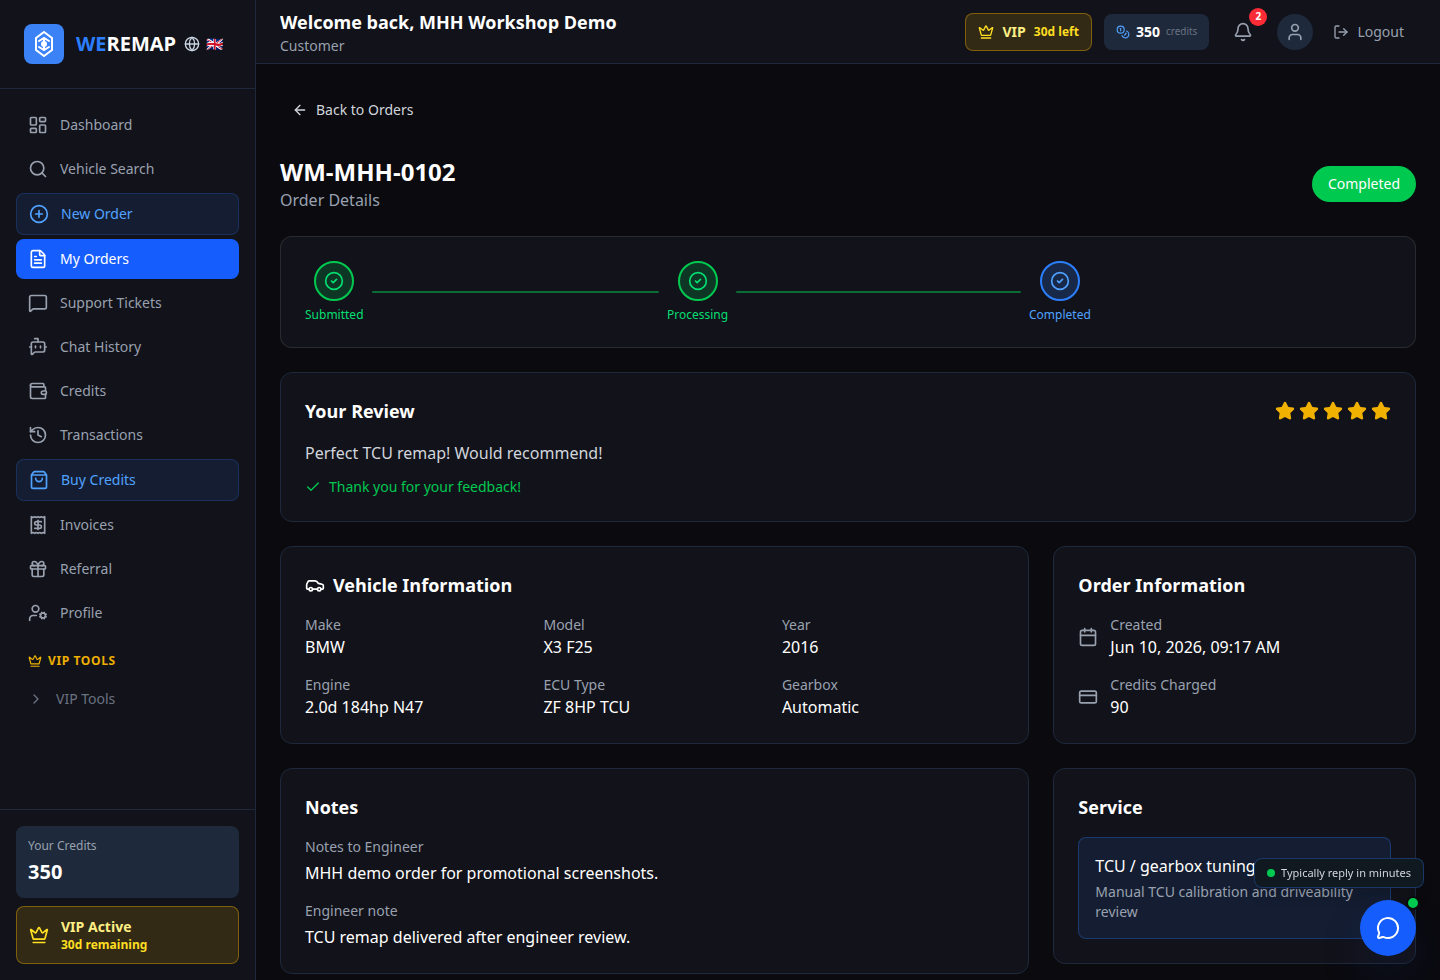Open the user account avatar
Image resolution: width=1440 pixels, height=980 pixels.
(x=1295, y=32)
